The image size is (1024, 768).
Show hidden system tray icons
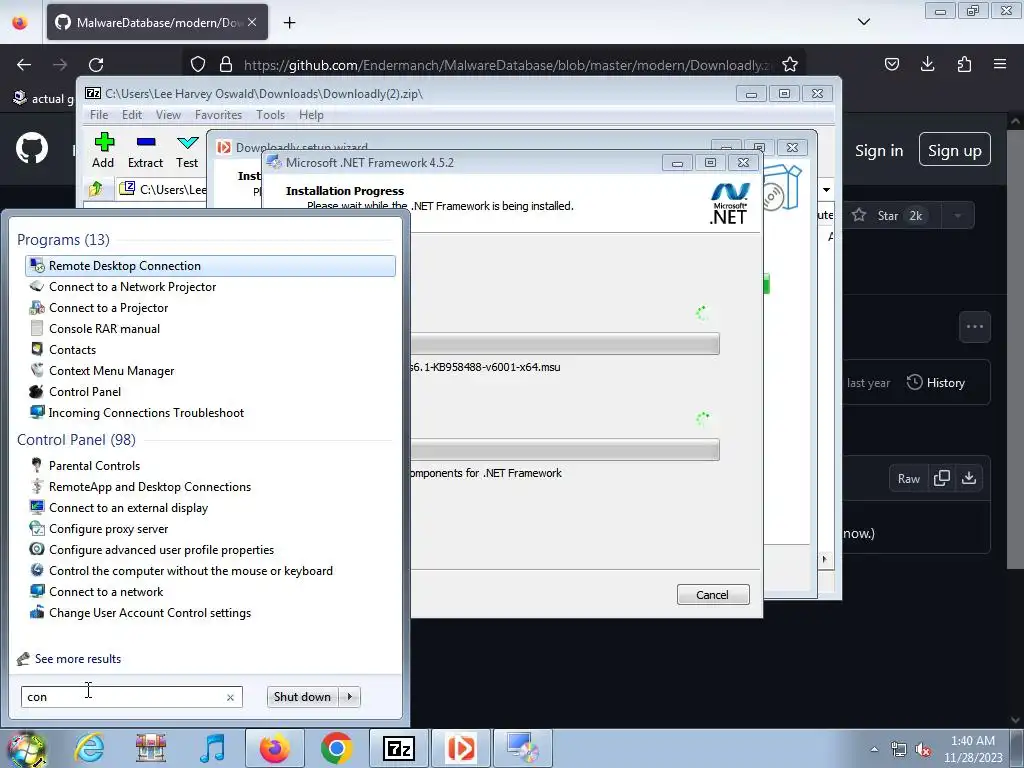coord(874,749)
